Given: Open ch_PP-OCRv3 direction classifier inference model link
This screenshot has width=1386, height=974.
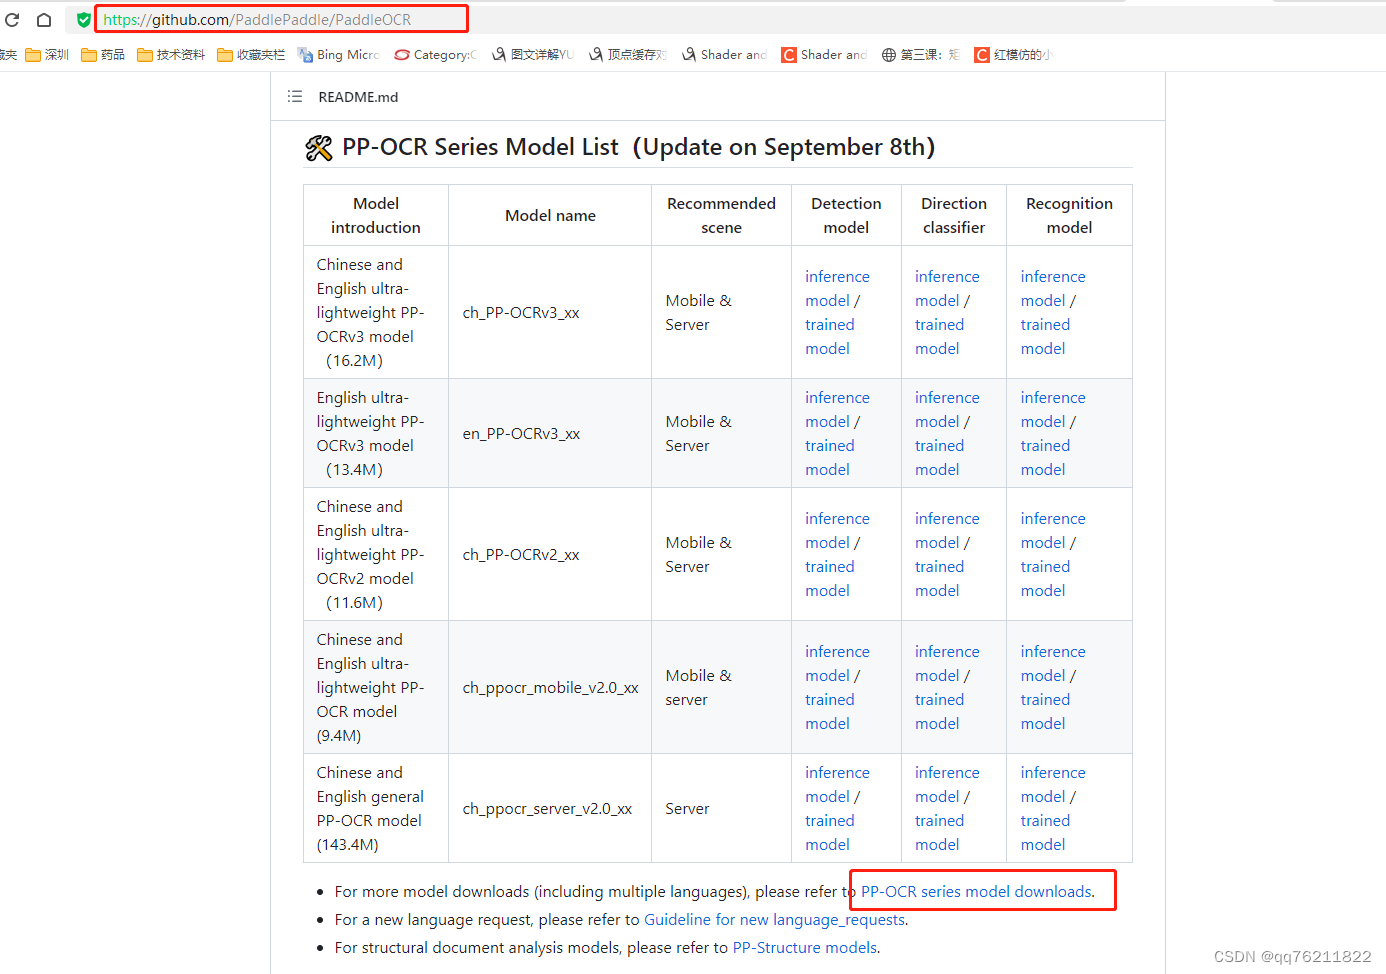Looking at the screenshot, I should [x=947, y=288].
